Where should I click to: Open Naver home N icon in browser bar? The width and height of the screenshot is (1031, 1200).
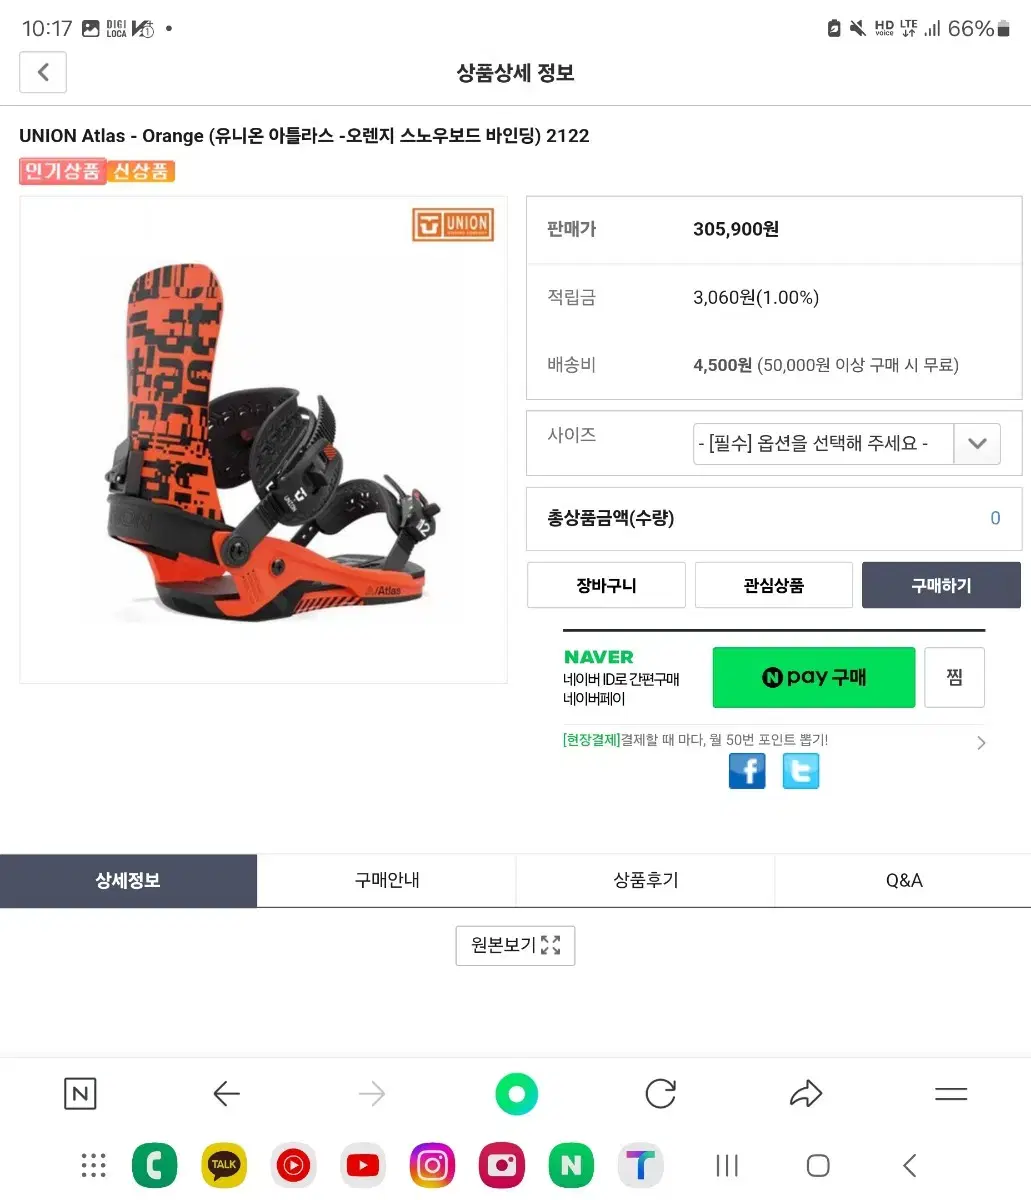[x=80, y=1094]
